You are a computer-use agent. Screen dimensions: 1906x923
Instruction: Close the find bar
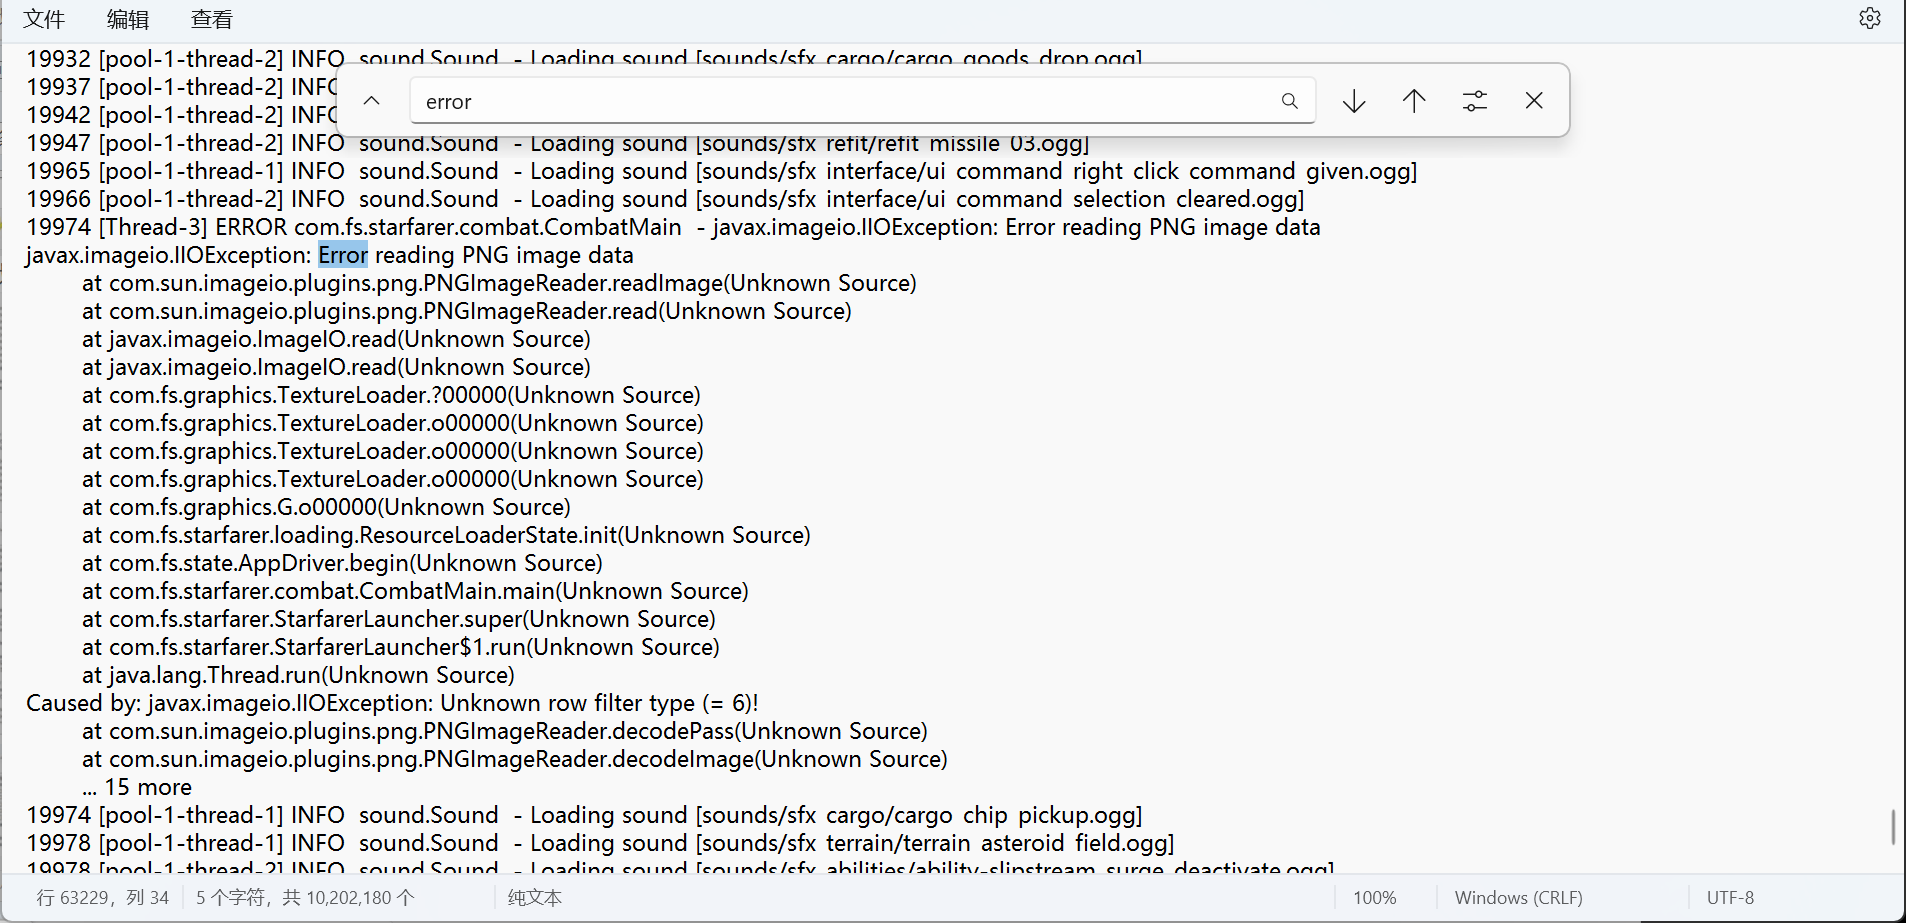(x=1534, y=101)
